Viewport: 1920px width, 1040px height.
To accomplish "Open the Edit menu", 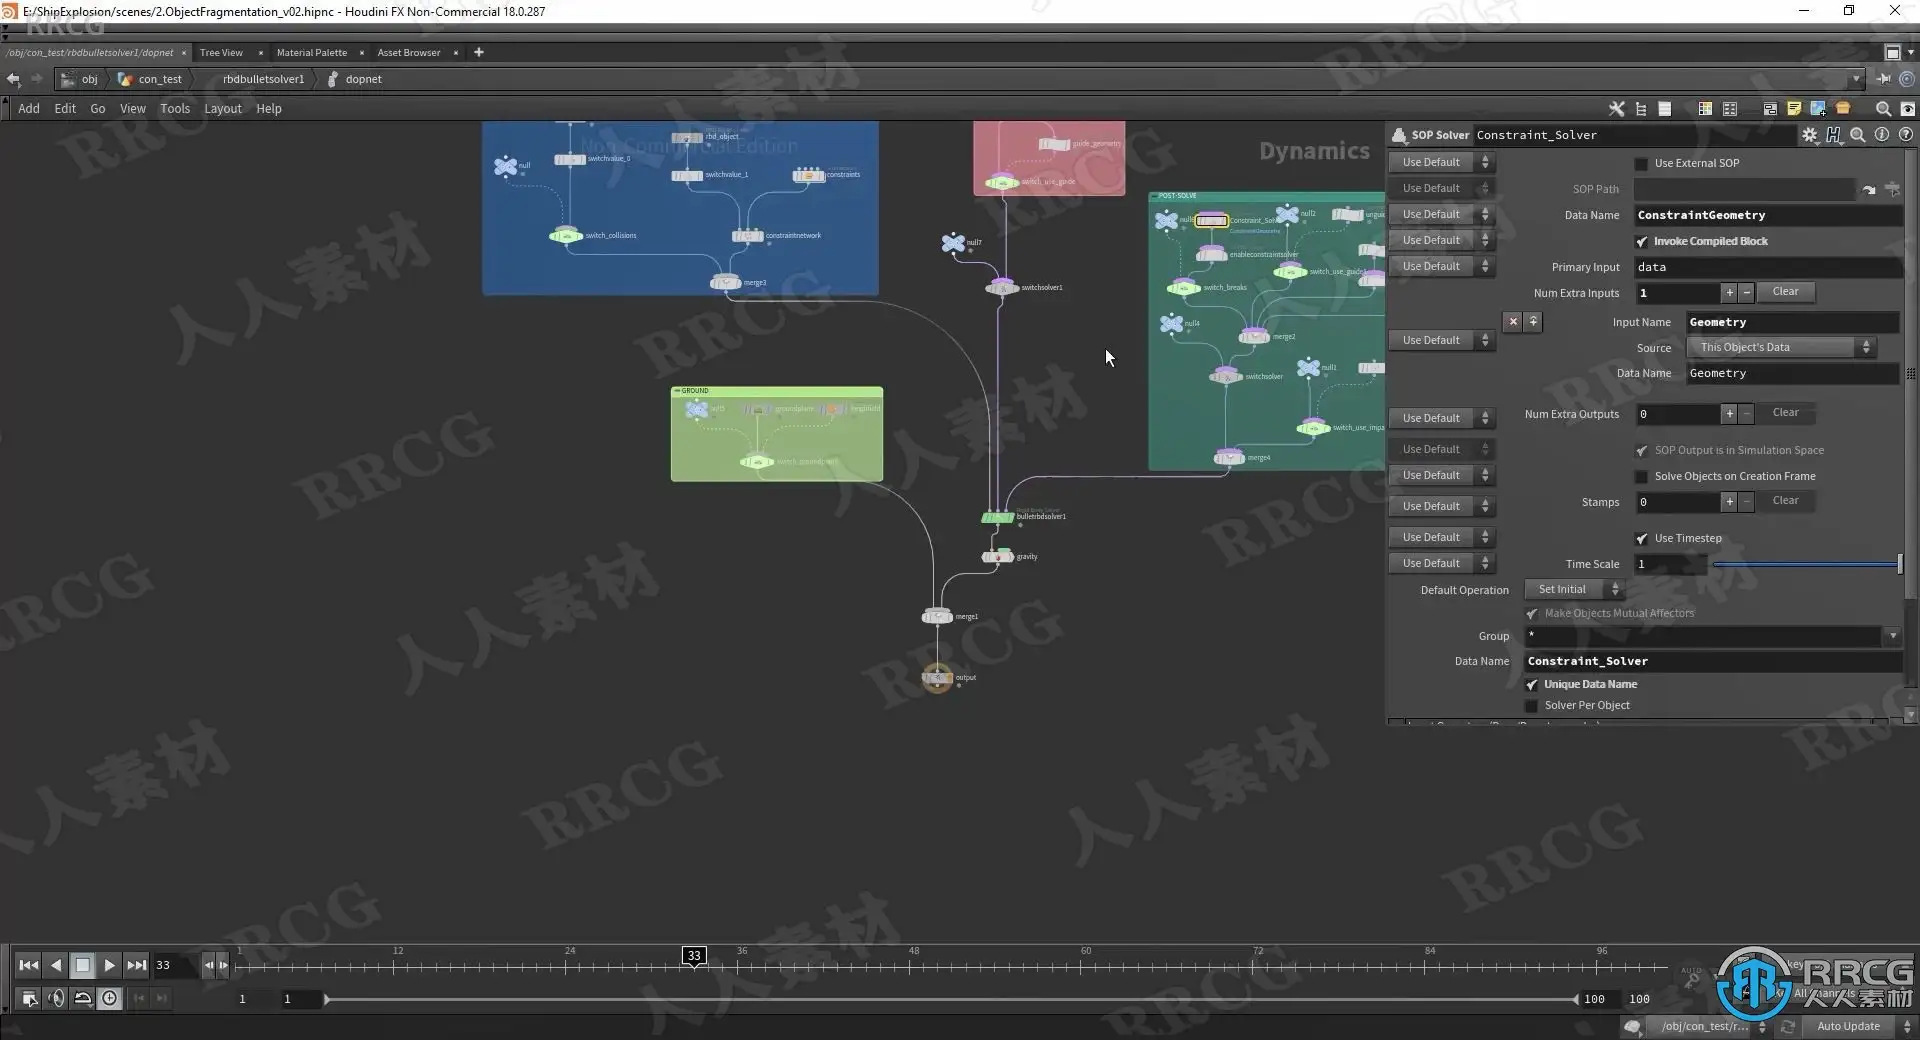I will (x=65, y=109).
